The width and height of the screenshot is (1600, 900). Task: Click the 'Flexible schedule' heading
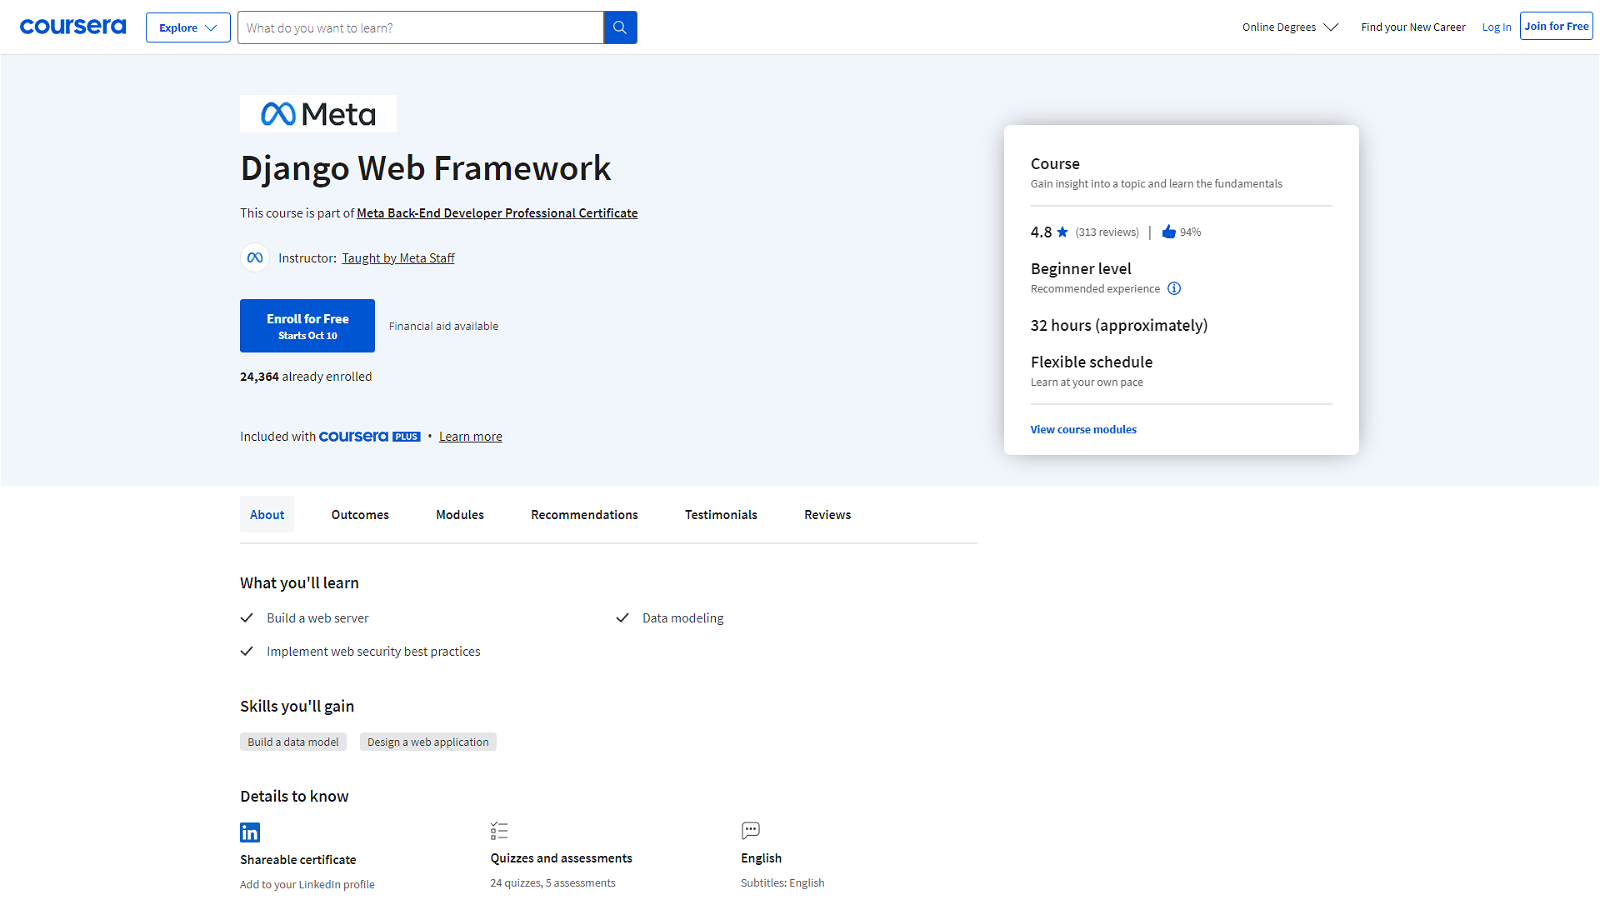(1091, 362)
